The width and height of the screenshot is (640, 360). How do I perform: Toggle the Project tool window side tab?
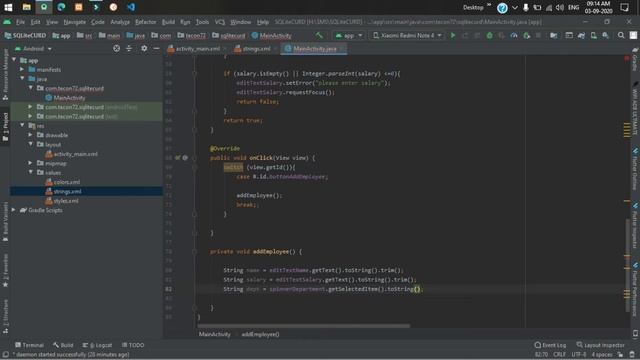click(5, 127)
